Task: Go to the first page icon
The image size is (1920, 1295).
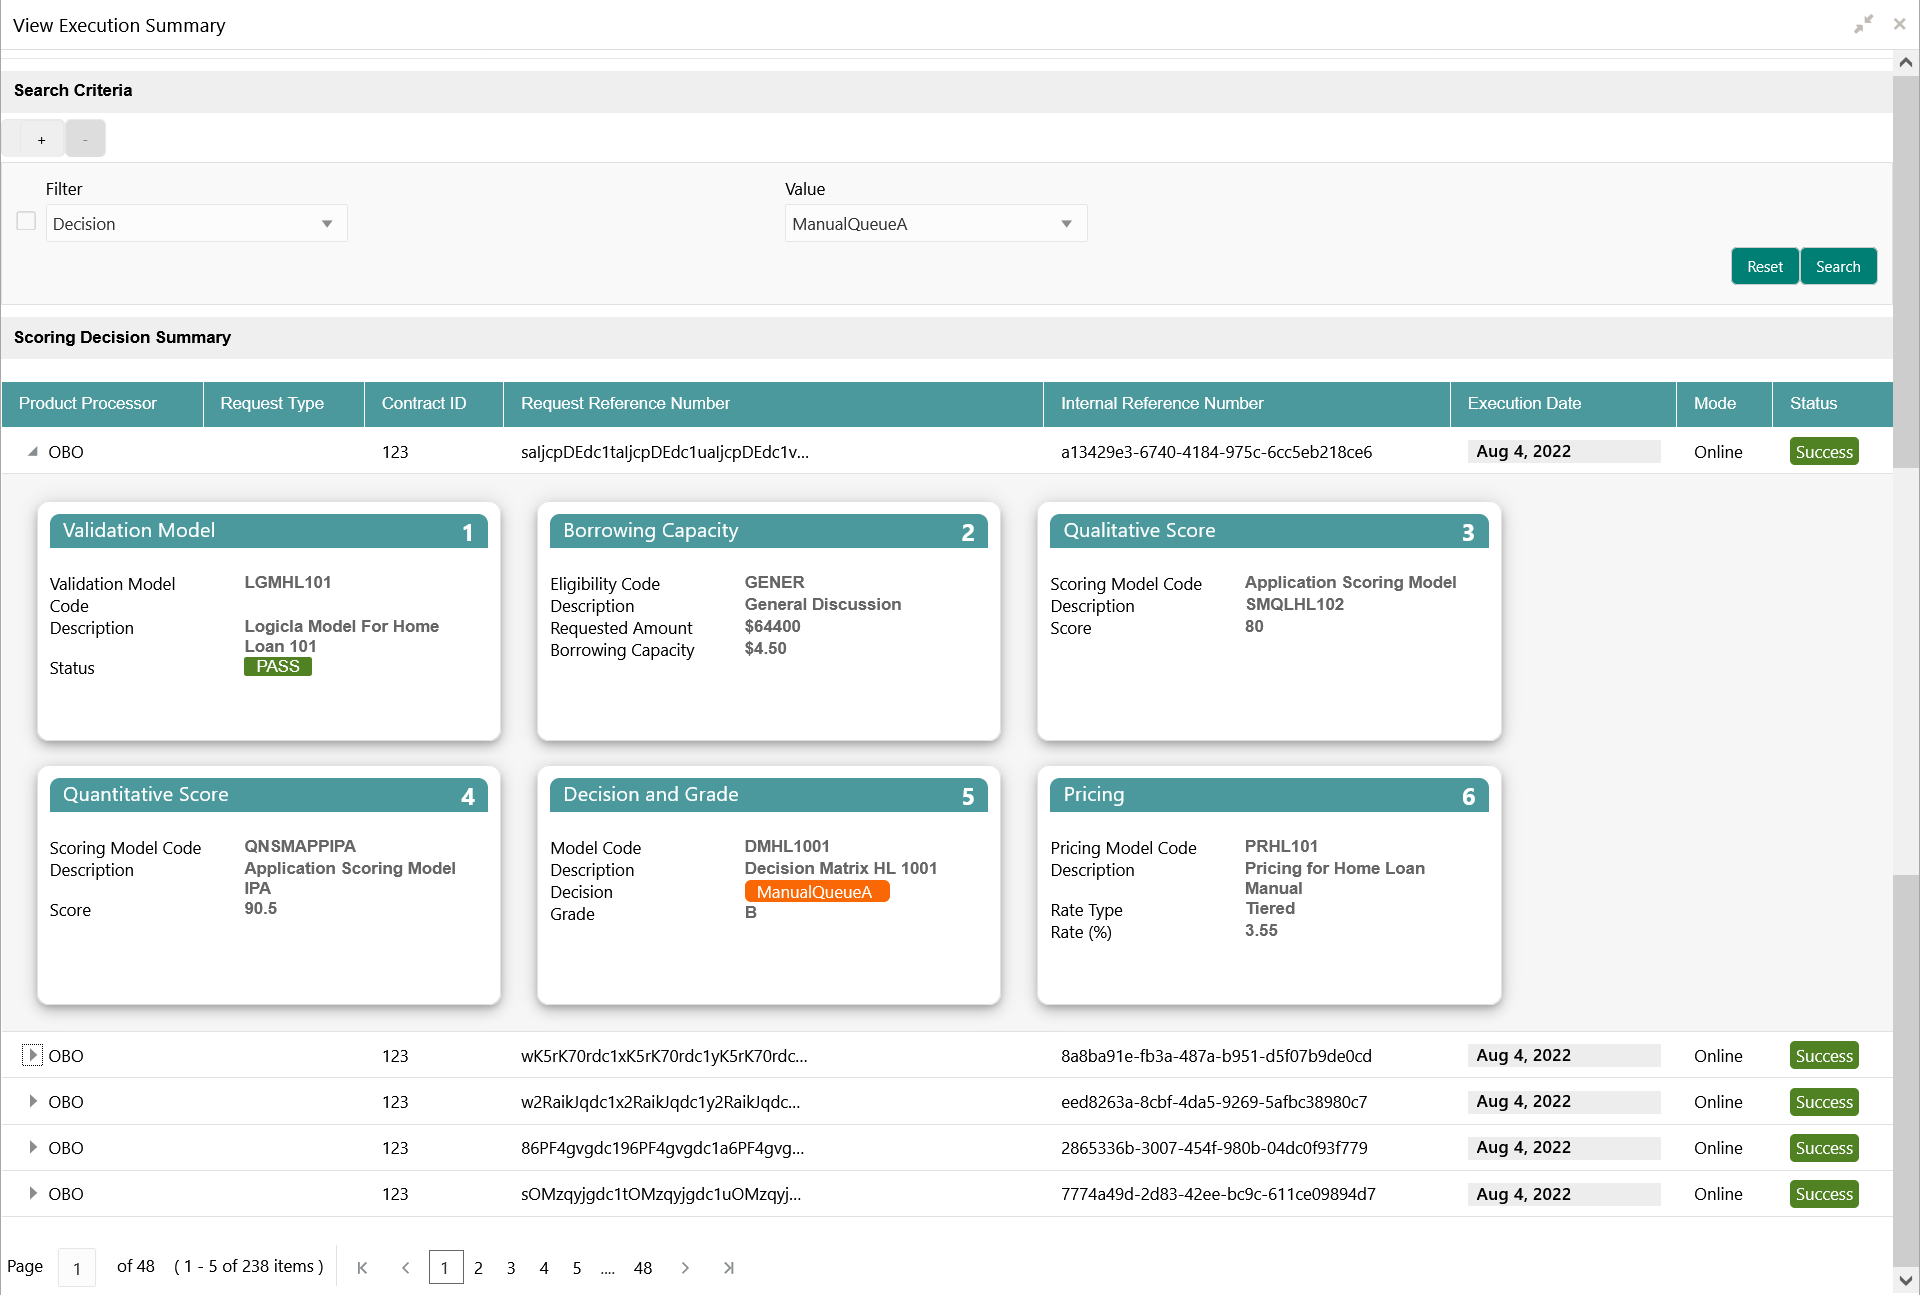Action: 362,1268
